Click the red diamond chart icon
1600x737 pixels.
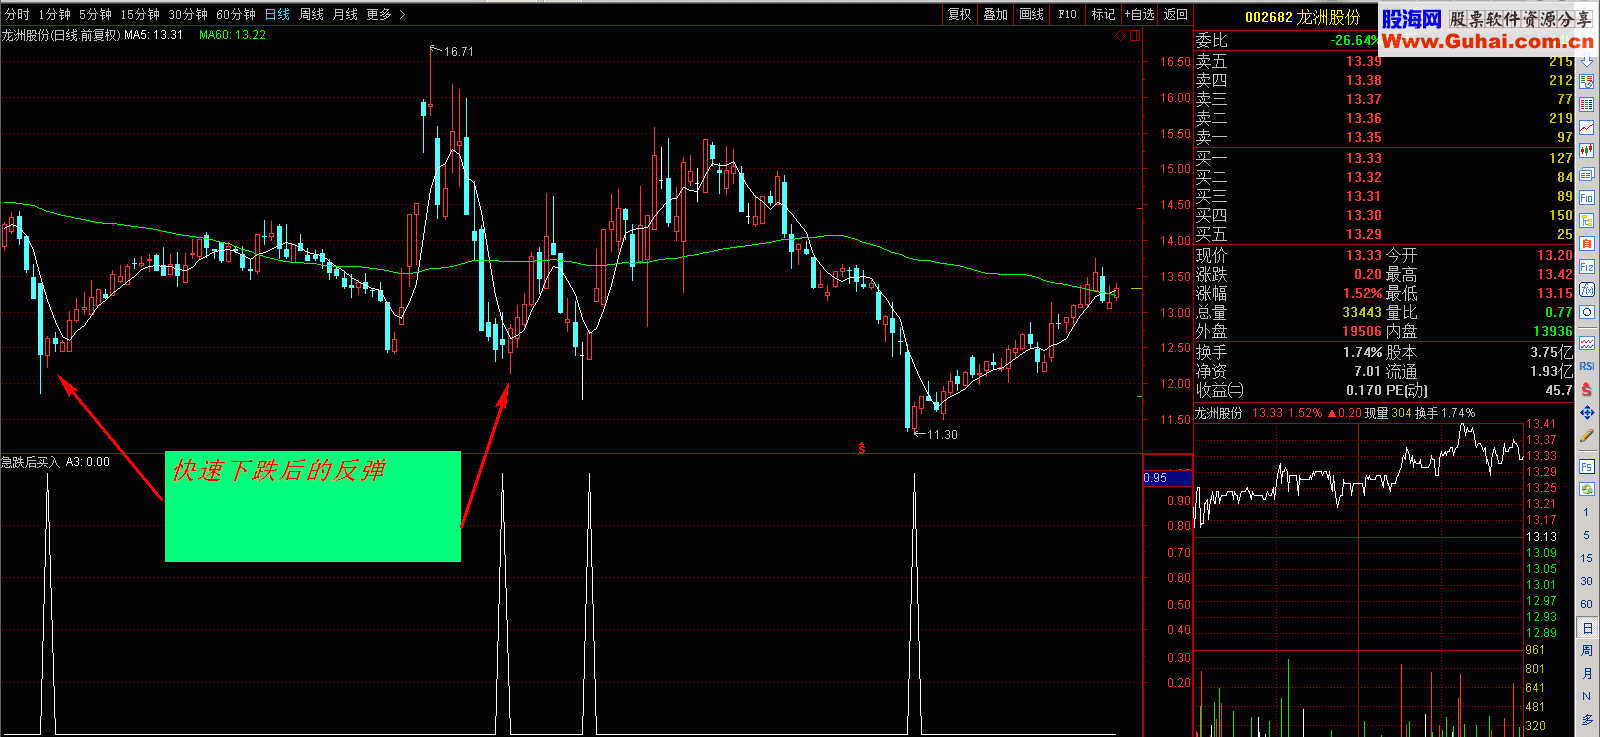pyautogui.click(x=1120, y=36)
